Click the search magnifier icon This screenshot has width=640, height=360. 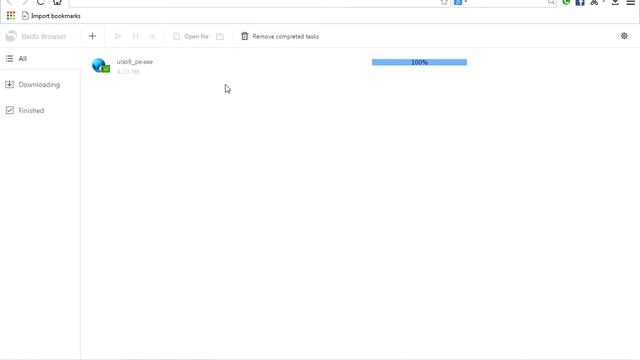(551, 2)
